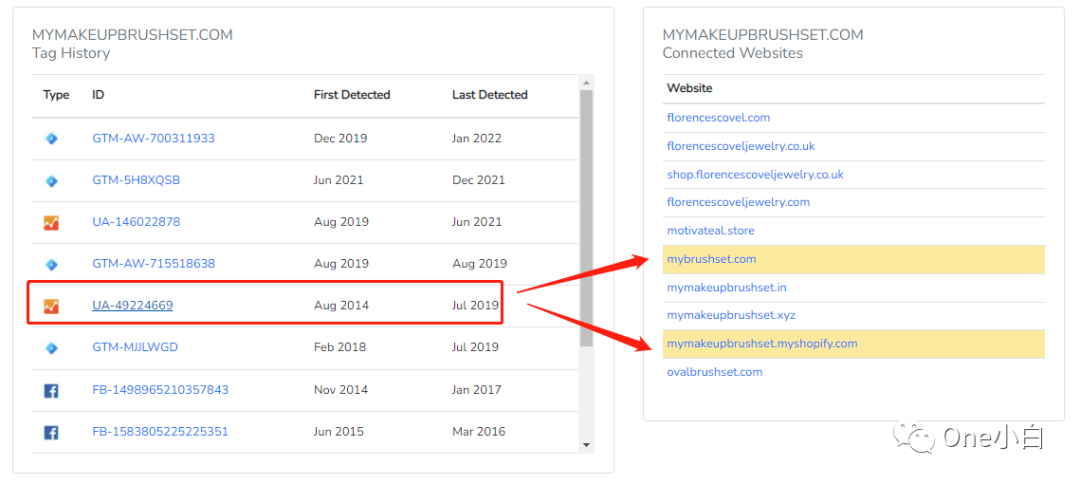Click the Tag History scrollbar down arrow
The height and width of the screenshot is (484, 1080).
point(586,445)
